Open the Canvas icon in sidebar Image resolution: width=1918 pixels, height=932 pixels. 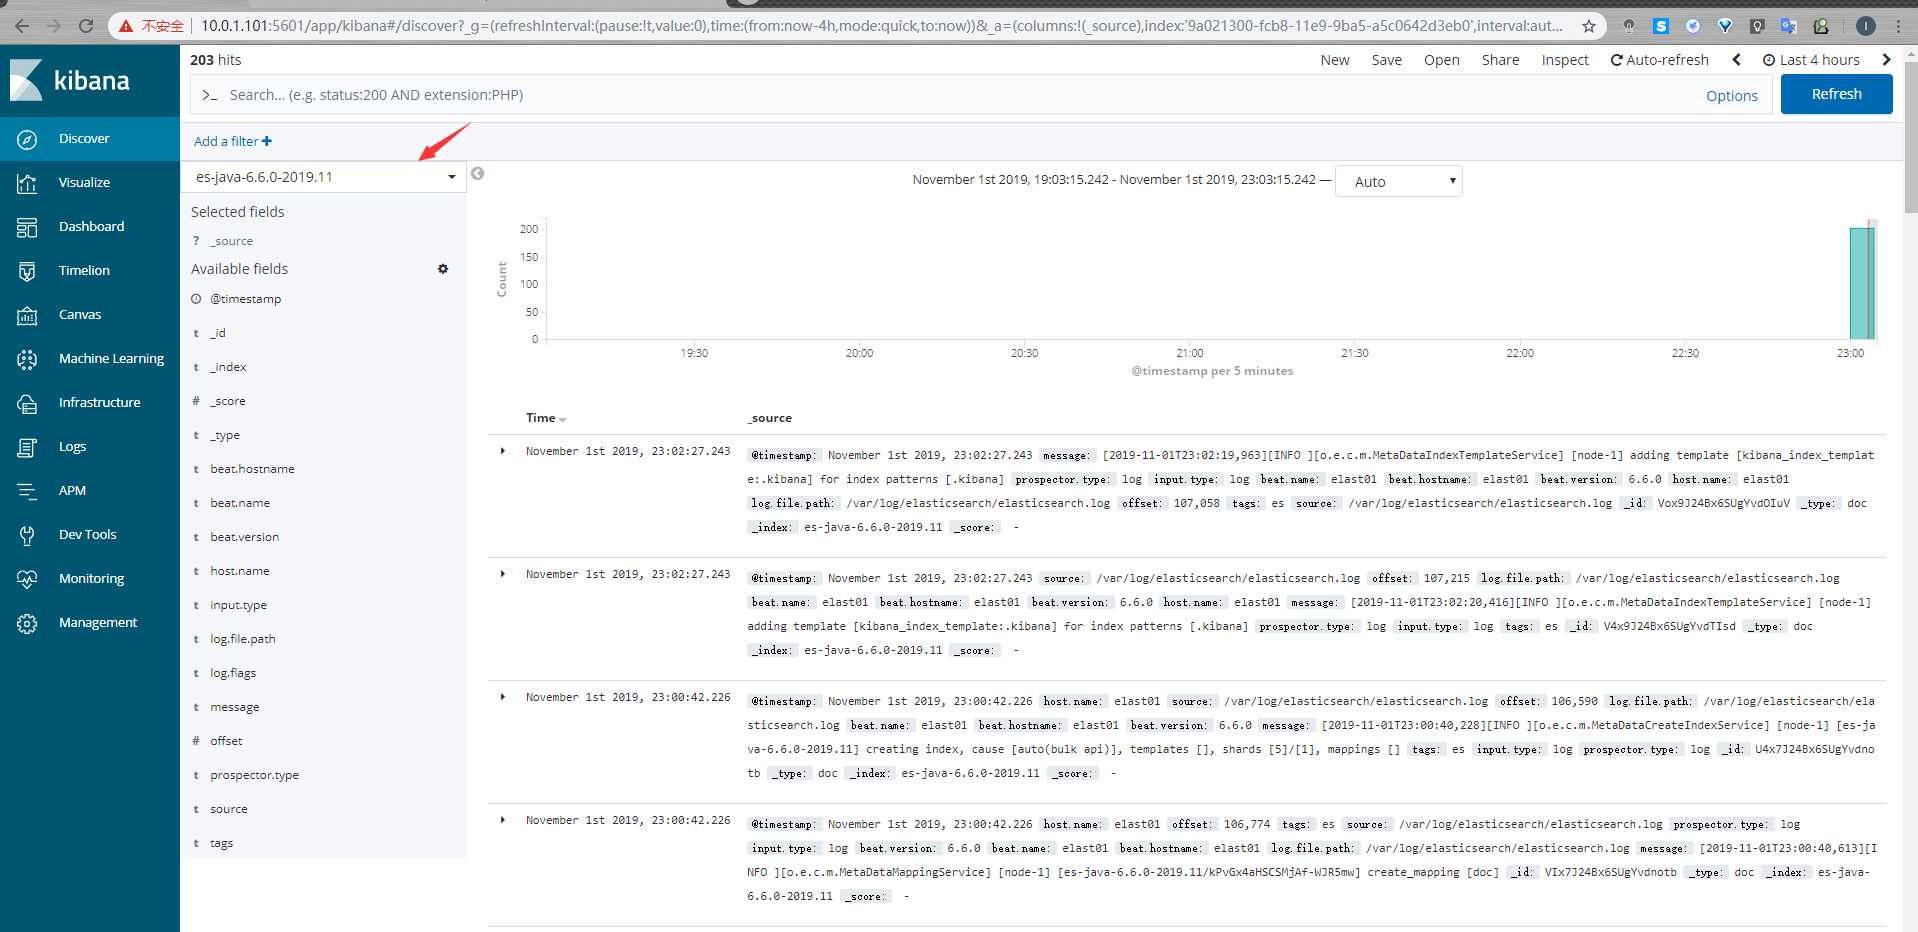[27, 315]
